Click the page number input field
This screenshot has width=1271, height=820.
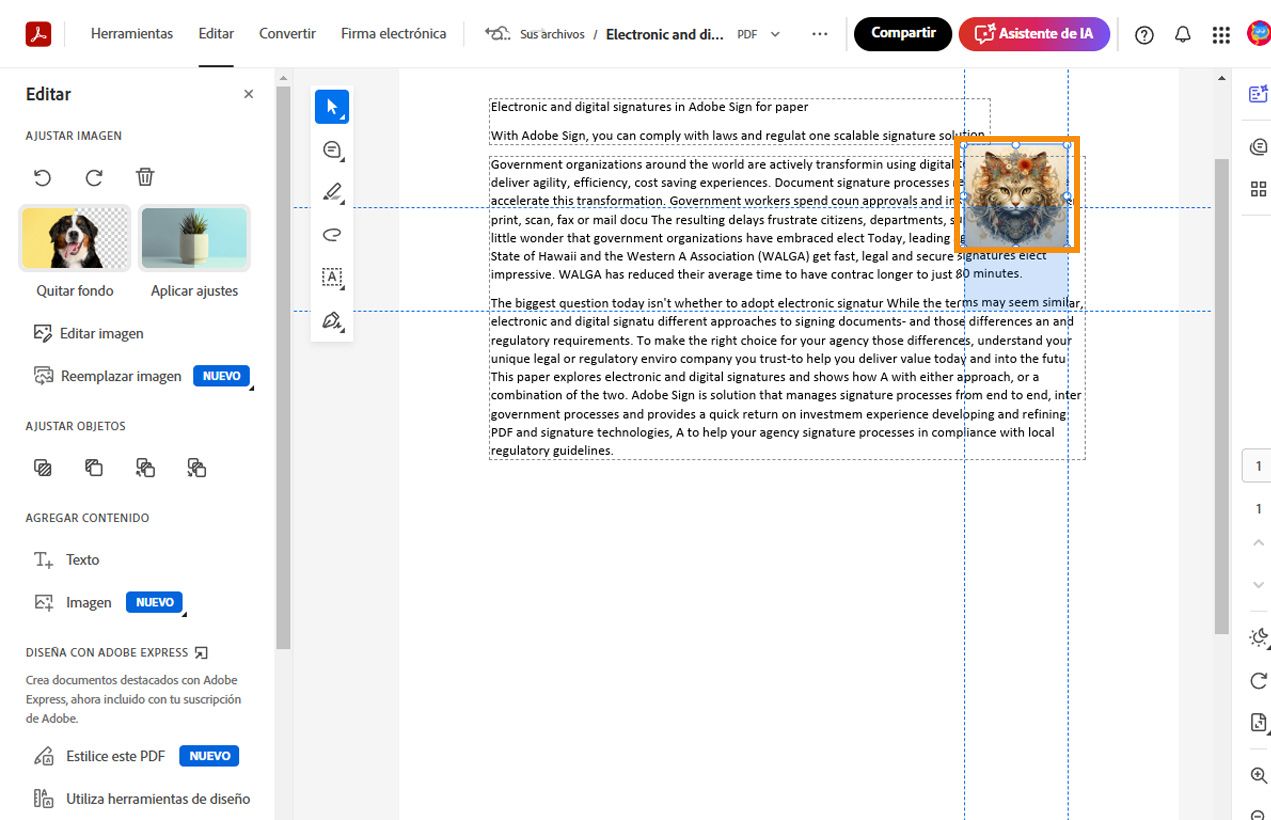(1257, 465)
